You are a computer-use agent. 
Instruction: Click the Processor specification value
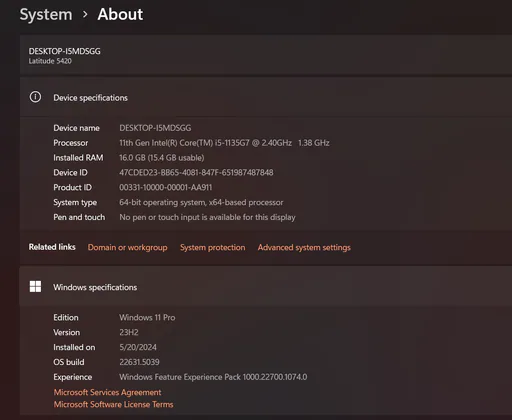click(224, 143)
